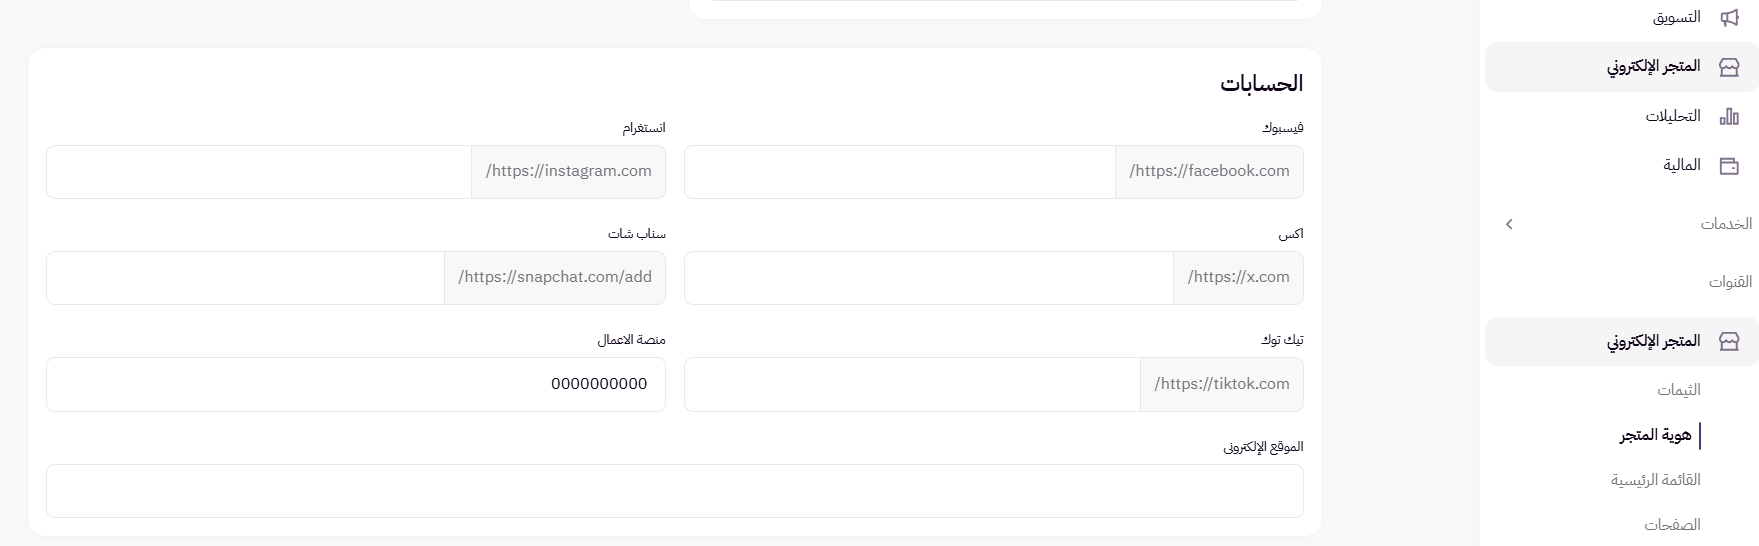The height and width of the screenshot is (546, 1759).
Task: Click the website URL input field (الموقع الإلكتروني)
Action: coord(674,491)
